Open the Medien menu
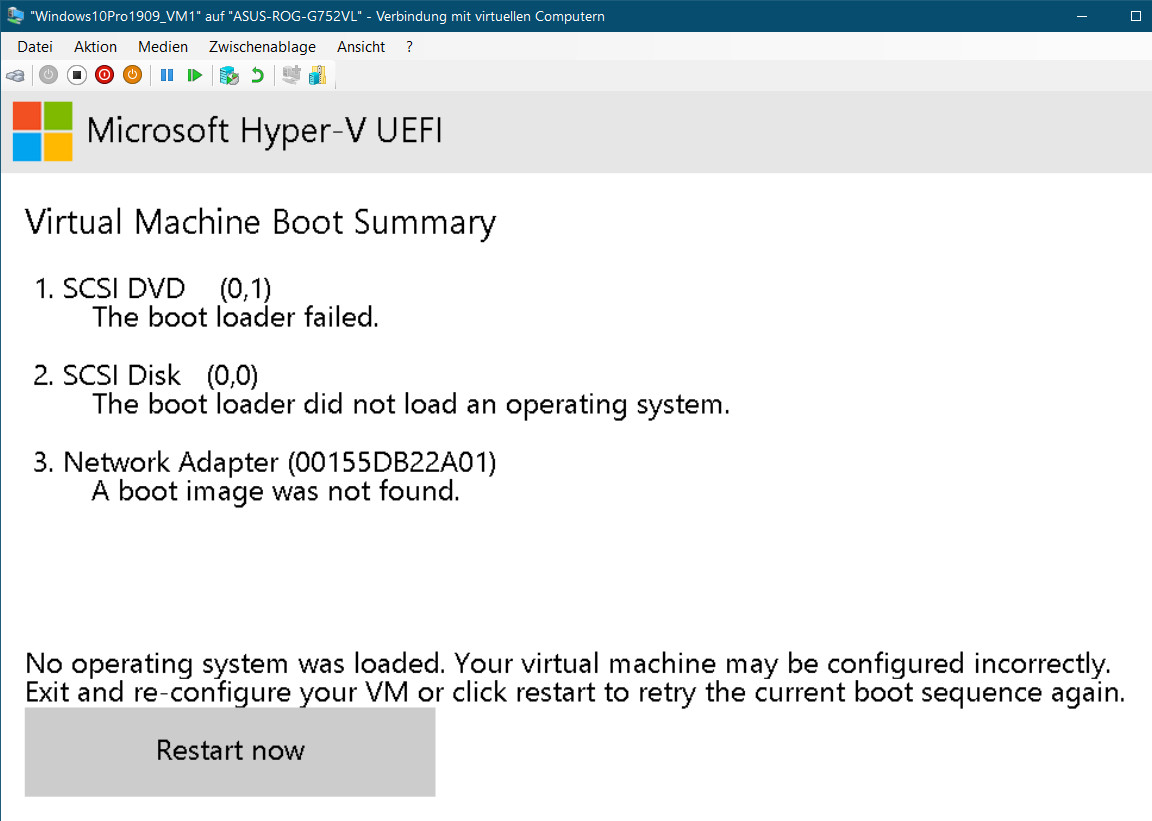 pyautogui.click(x=162, y=47)
